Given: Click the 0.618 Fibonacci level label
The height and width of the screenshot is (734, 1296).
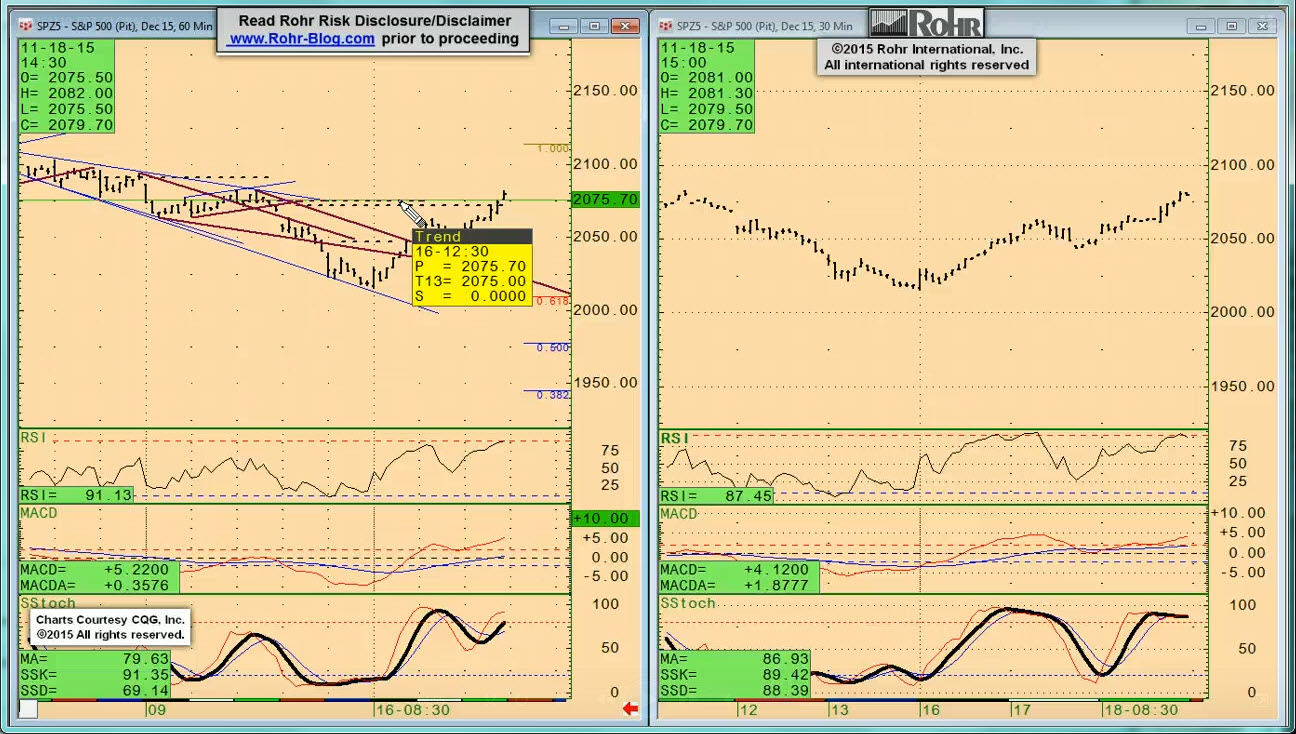Looking at the screenshot, I should [552, 301].
